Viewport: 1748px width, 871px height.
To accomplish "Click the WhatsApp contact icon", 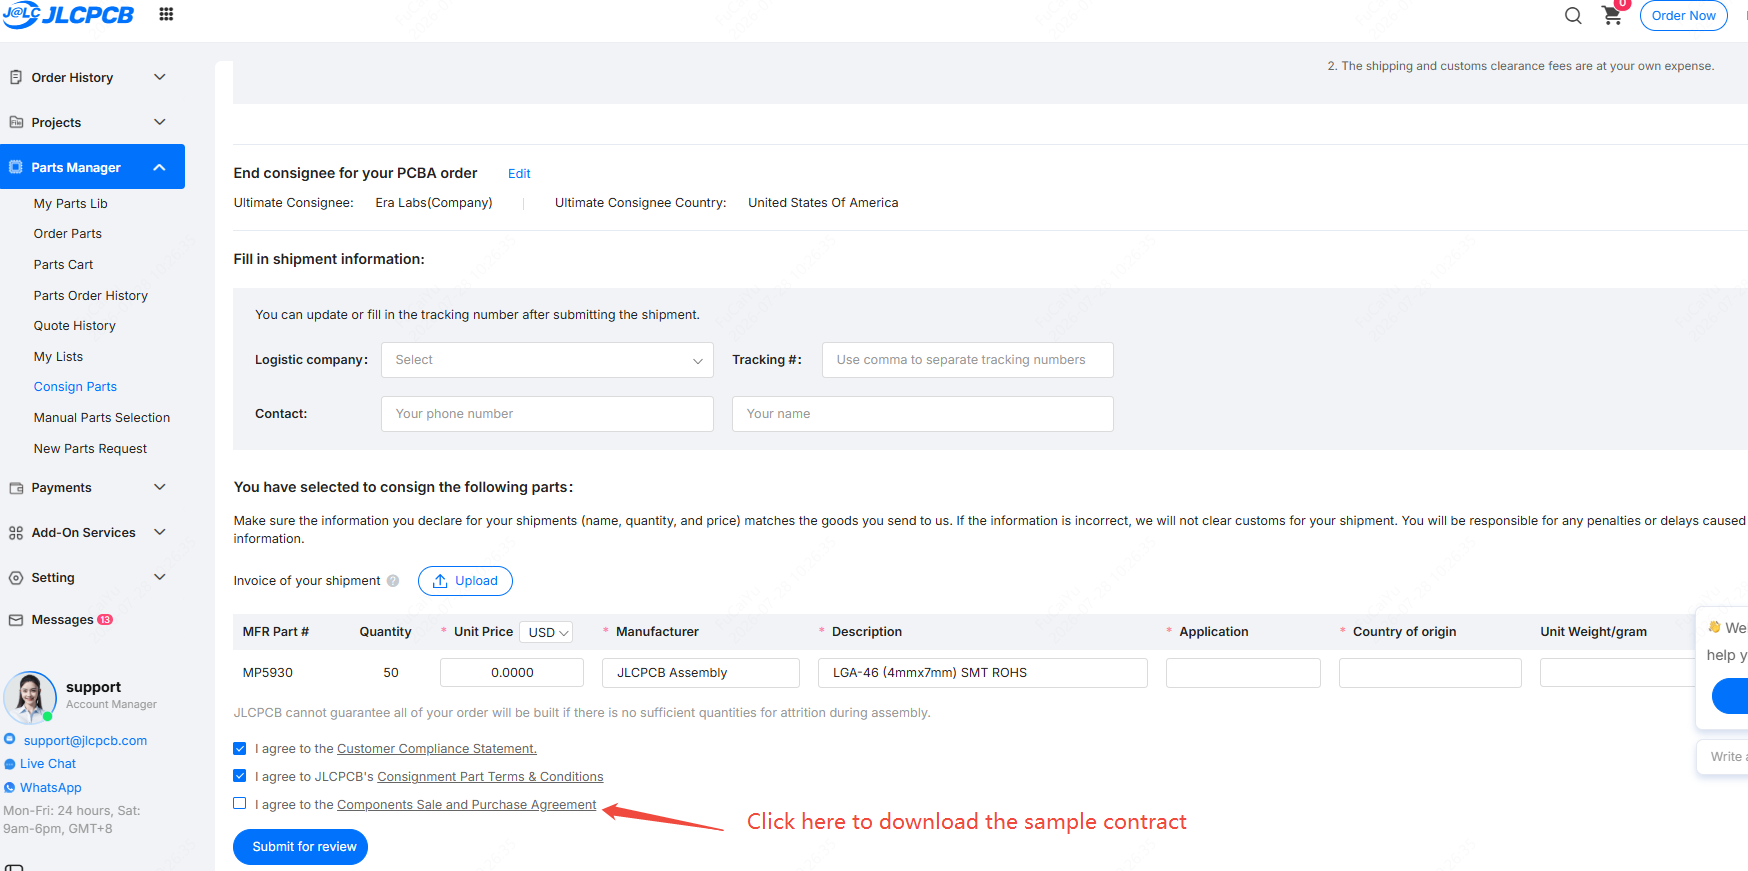I will (10, 788).
